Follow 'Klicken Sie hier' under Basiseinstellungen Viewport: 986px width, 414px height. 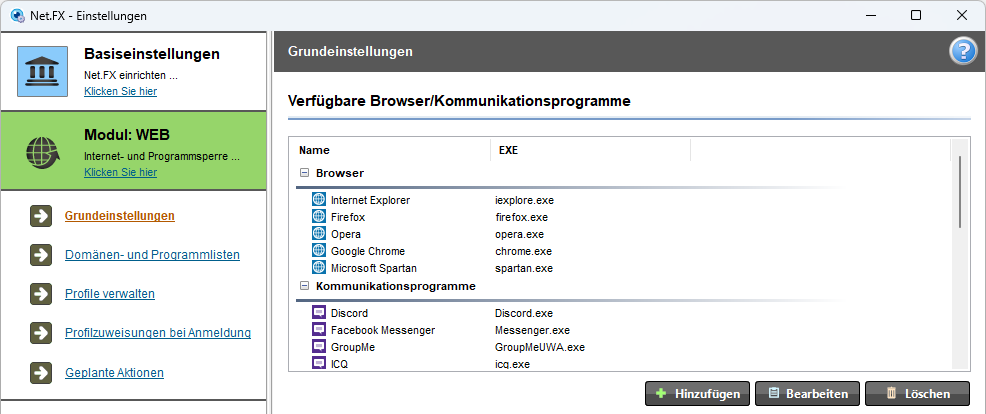120,91
